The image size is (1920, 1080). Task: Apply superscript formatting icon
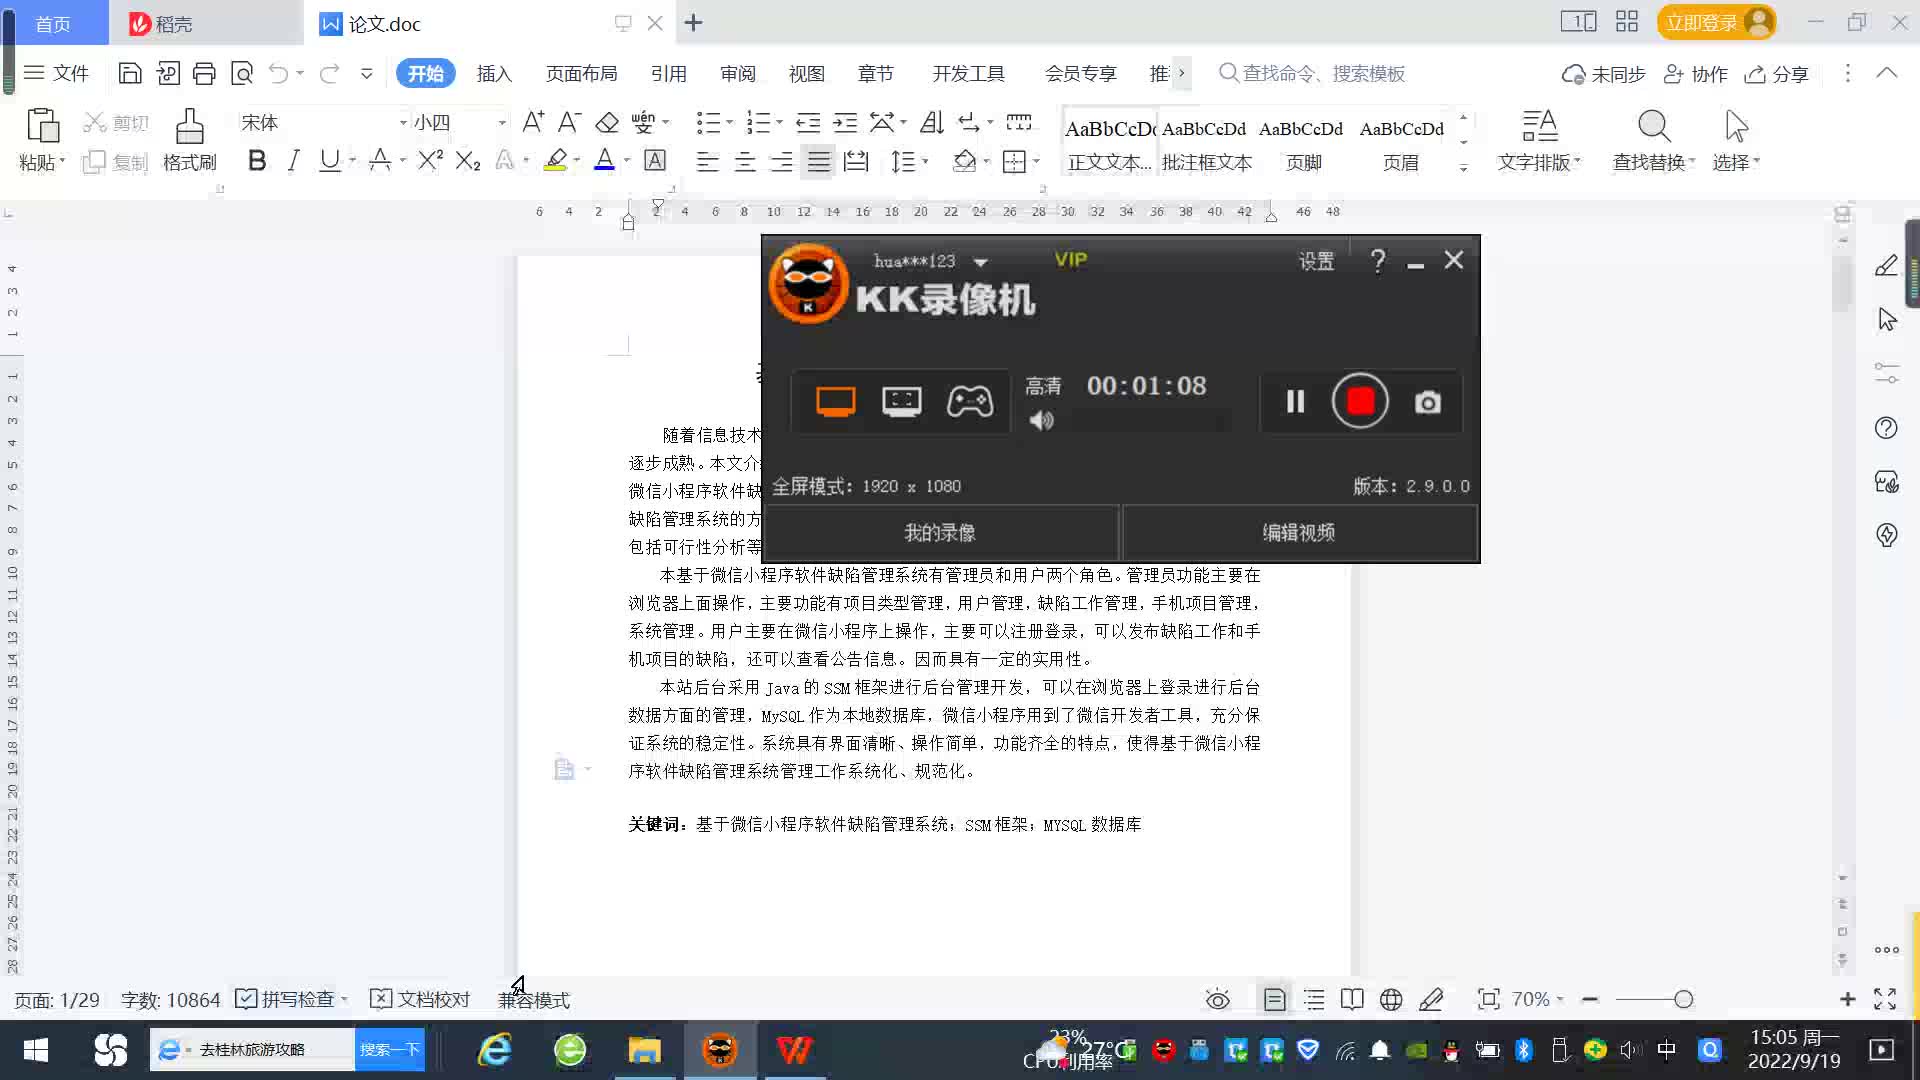pos(430,161)
